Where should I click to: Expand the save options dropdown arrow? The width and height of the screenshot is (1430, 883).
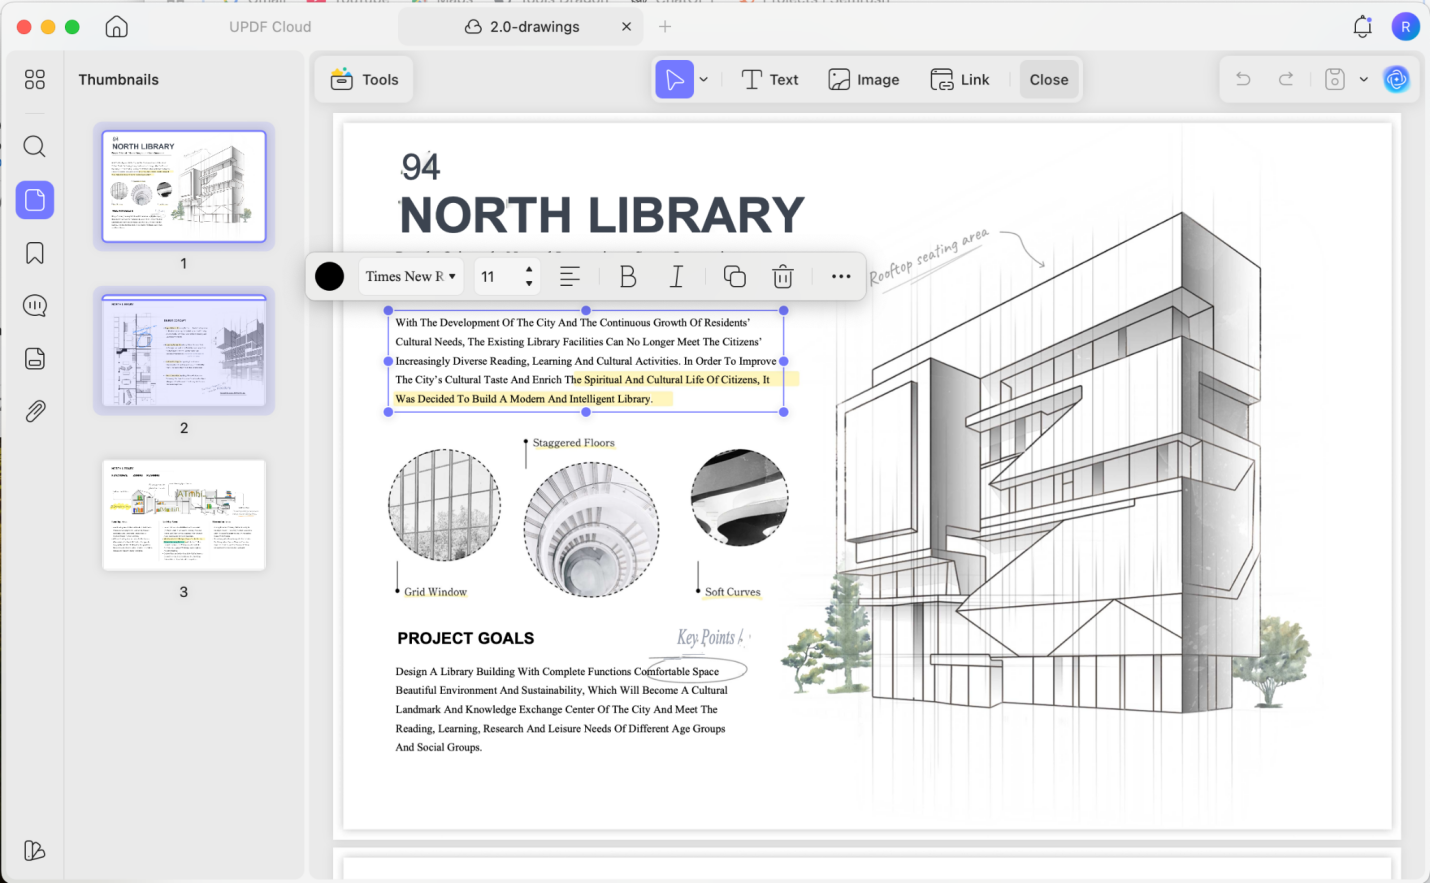pyautogui.click(x=1363, y=80)
